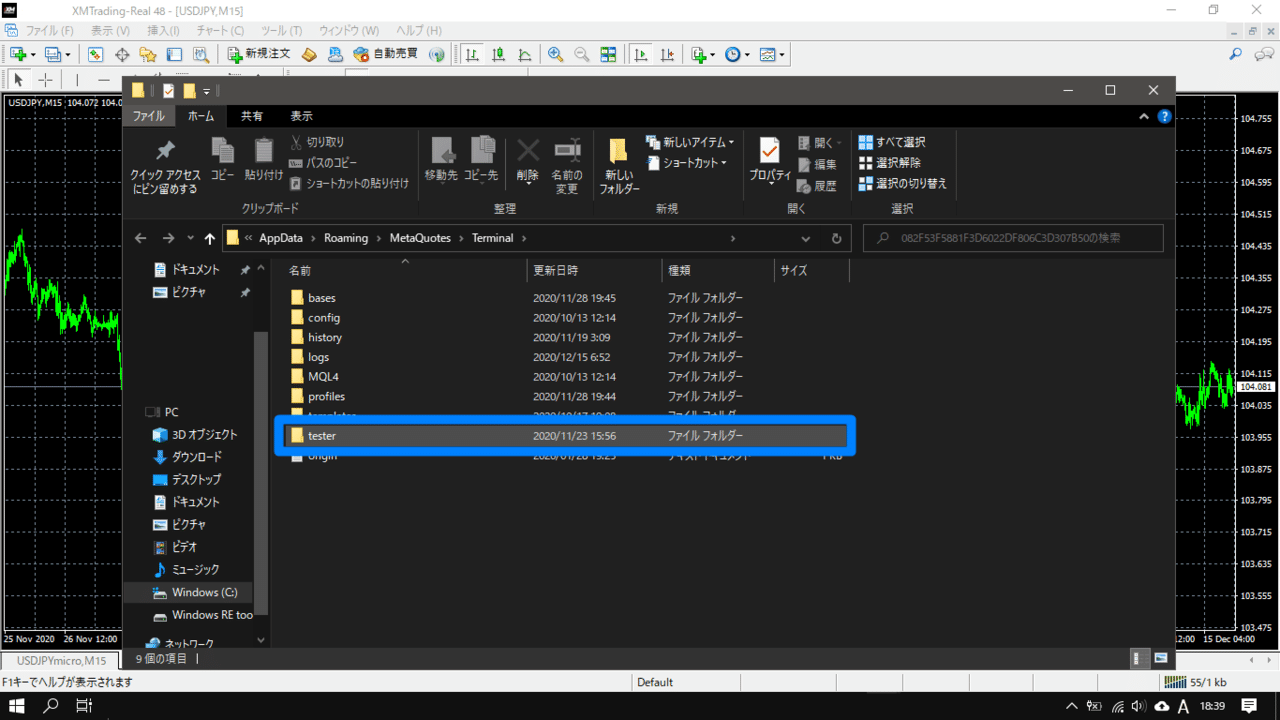Select bar chart icon in MetaTrader

click(471, 54)
